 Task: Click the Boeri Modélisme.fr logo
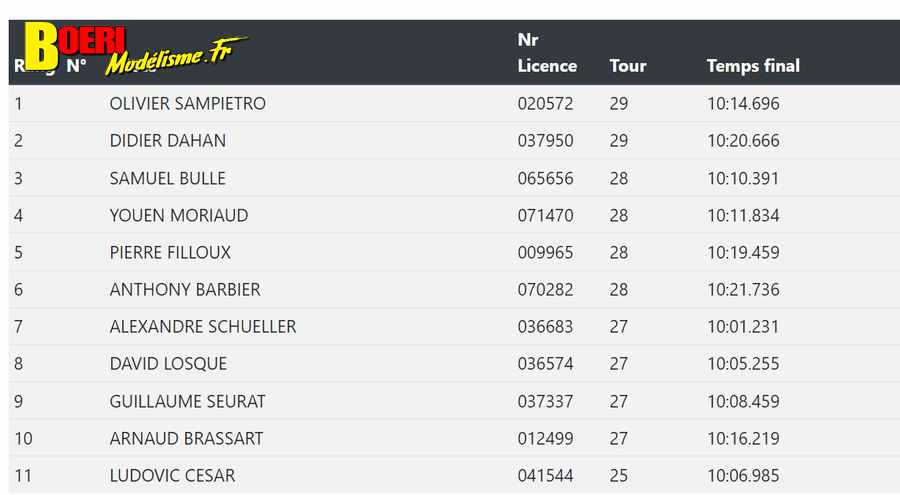click(x=135, y=49)
